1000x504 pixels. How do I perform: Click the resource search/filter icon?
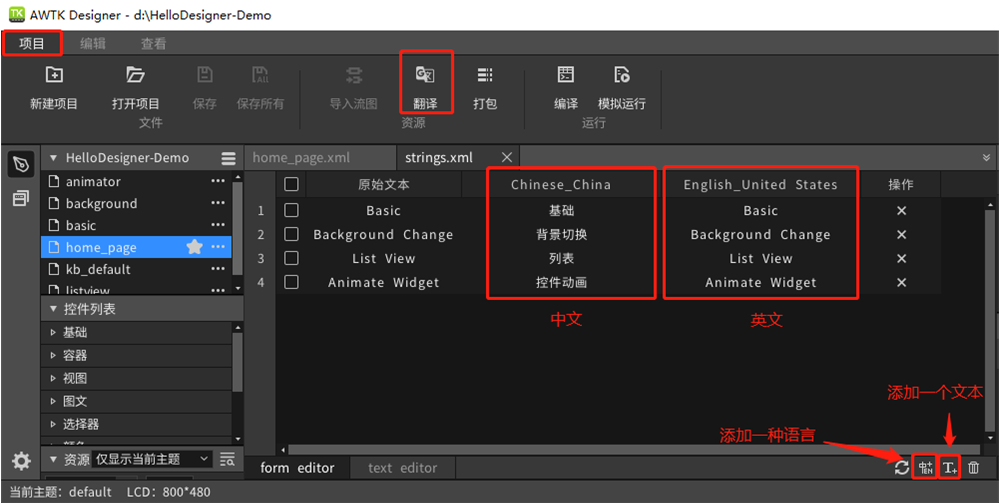[x=227, y=459]
